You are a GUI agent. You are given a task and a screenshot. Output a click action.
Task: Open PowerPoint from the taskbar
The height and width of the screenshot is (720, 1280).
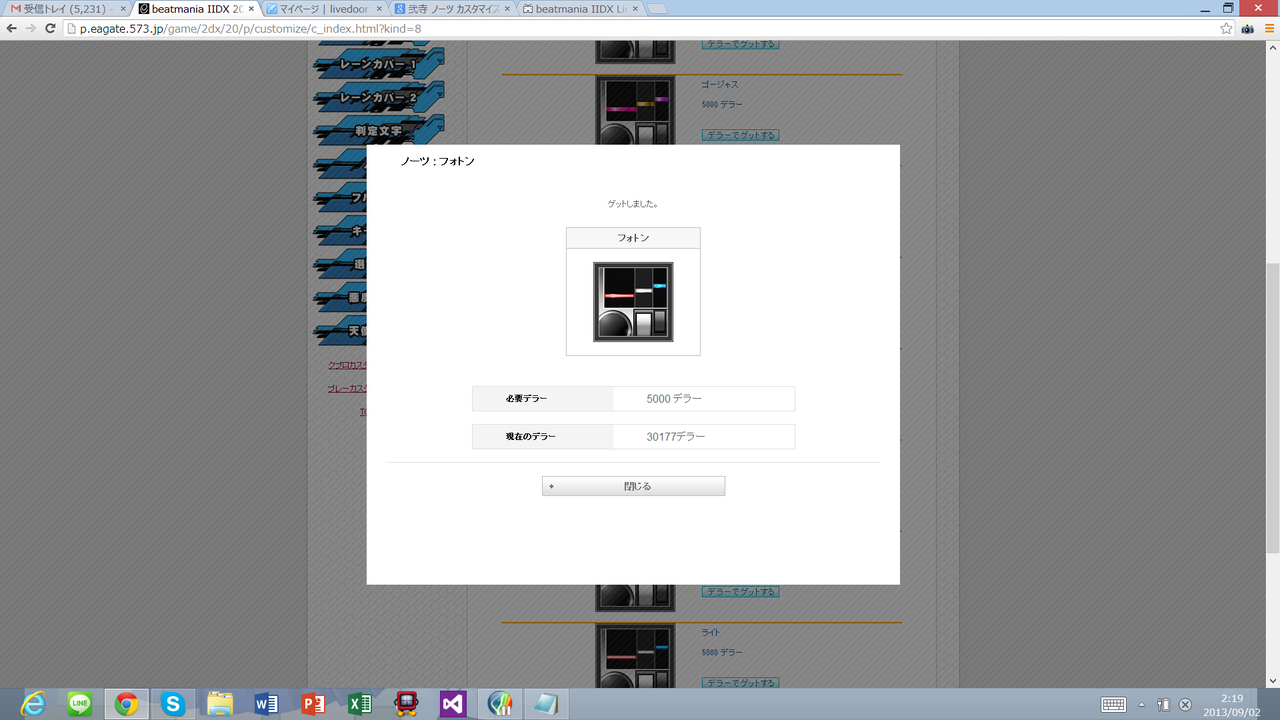[x=313, y=704]
